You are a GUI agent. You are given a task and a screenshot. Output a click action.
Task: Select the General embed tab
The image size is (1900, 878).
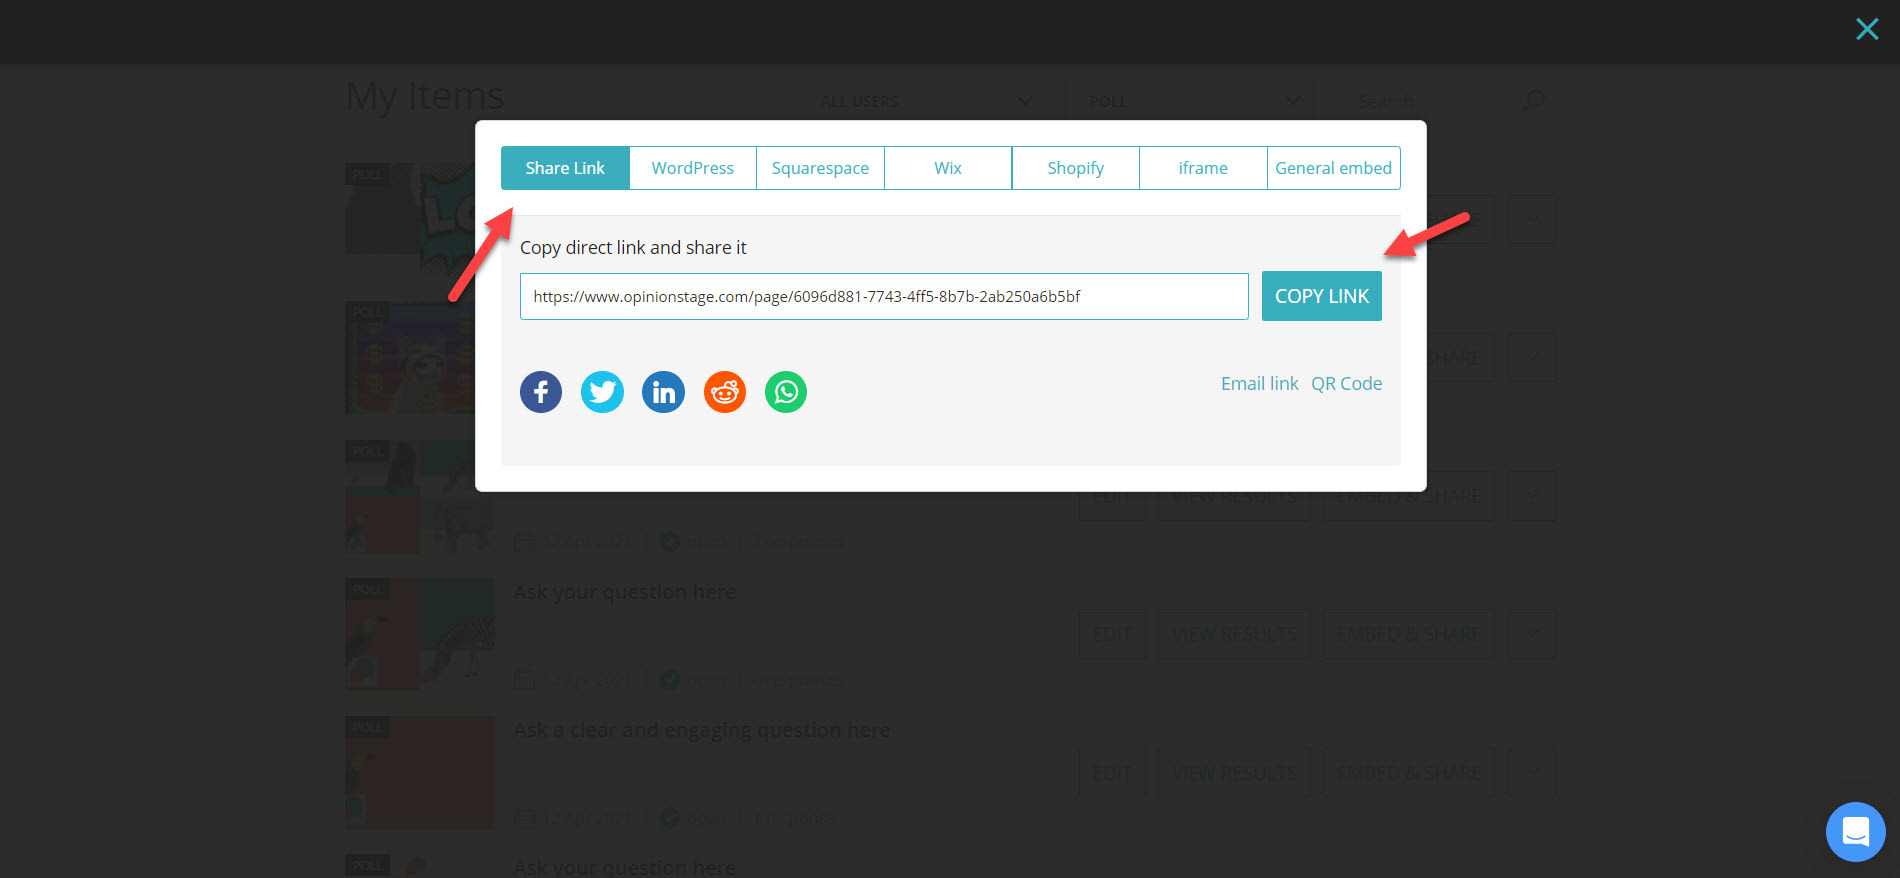click(x=1333, y=168)
